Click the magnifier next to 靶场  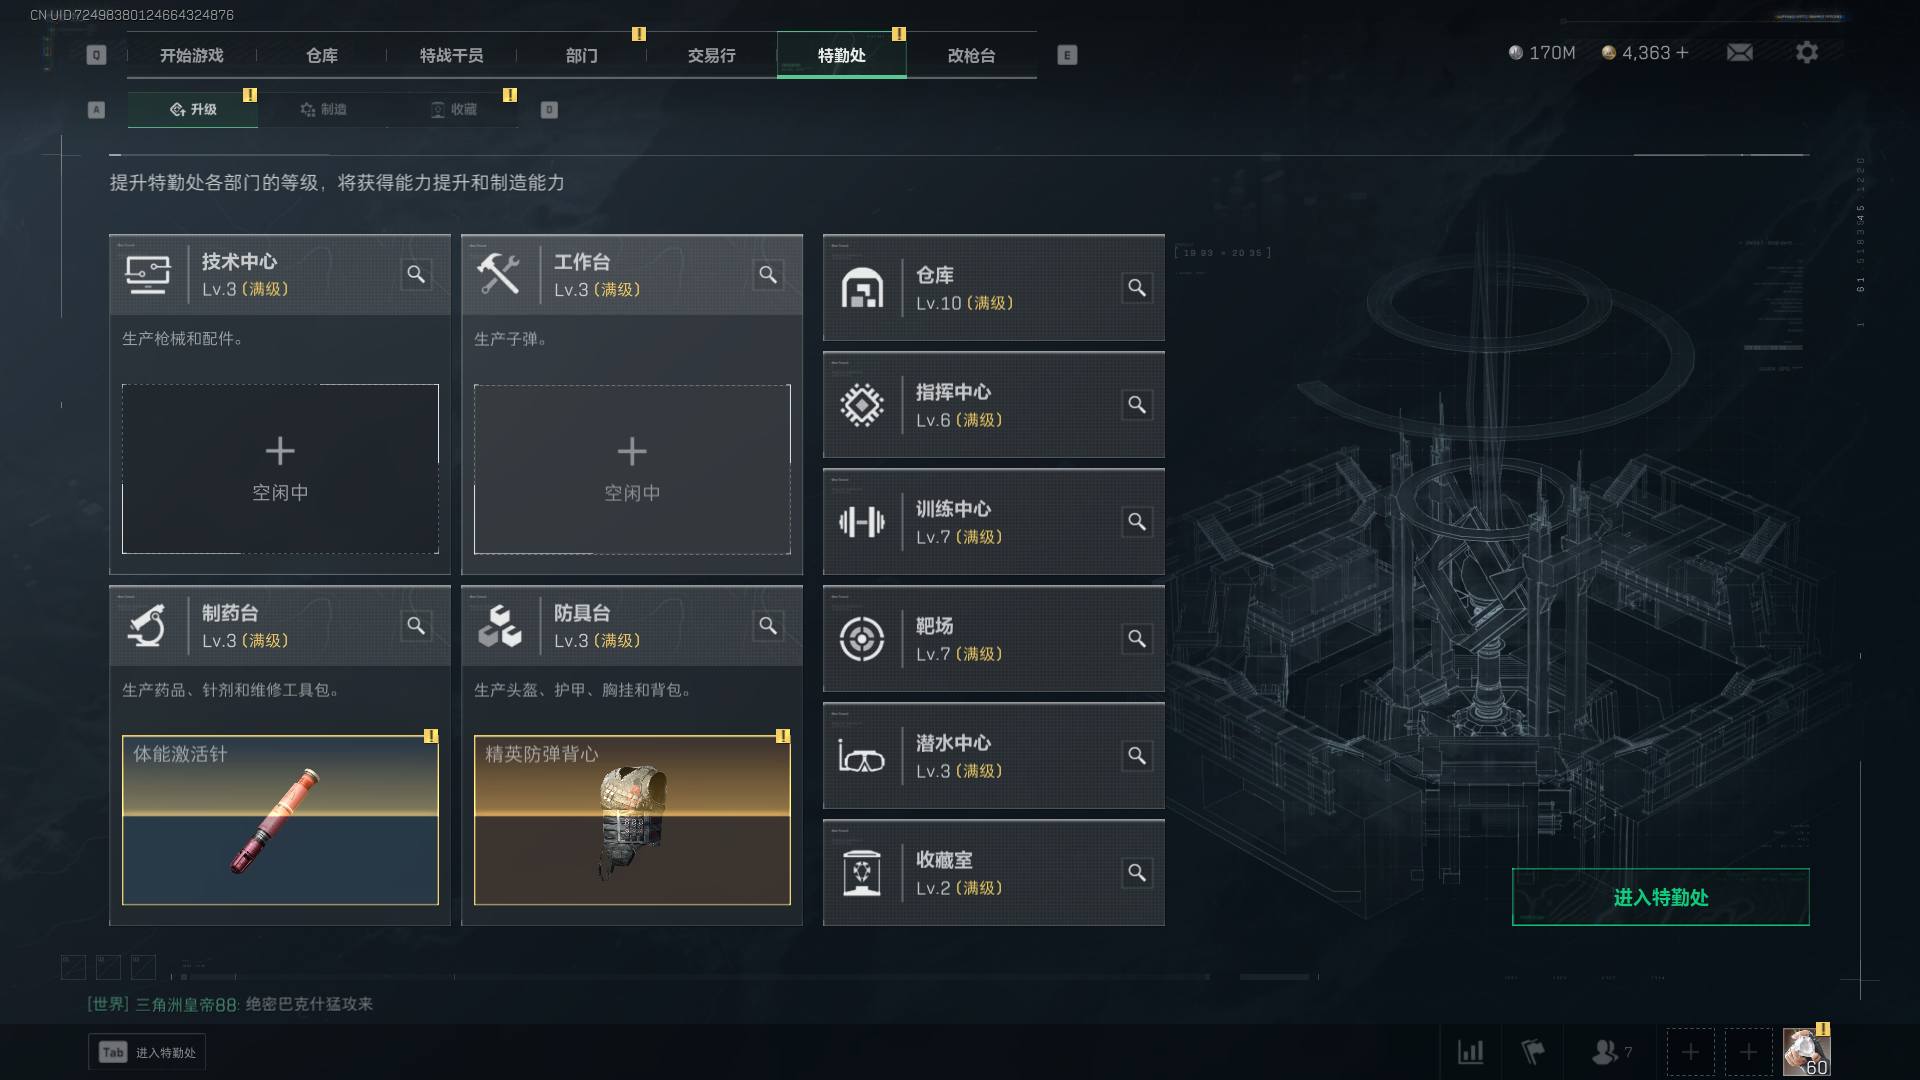tap(1137, 639)
